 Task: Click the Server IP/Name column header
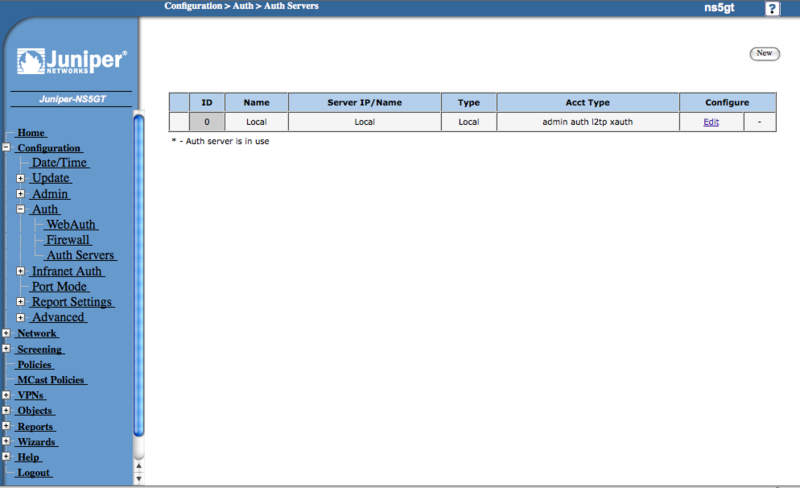[x=364, y=103]
